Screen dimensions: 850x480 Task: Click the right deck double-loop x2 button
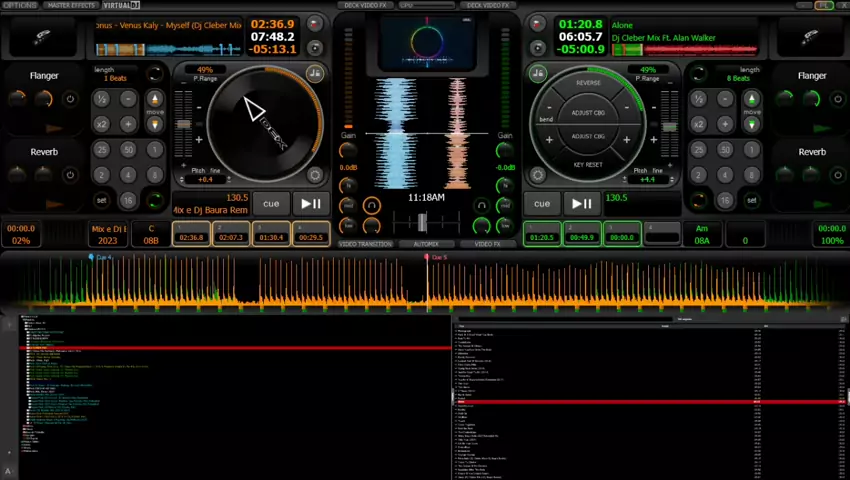pos(697,124)
